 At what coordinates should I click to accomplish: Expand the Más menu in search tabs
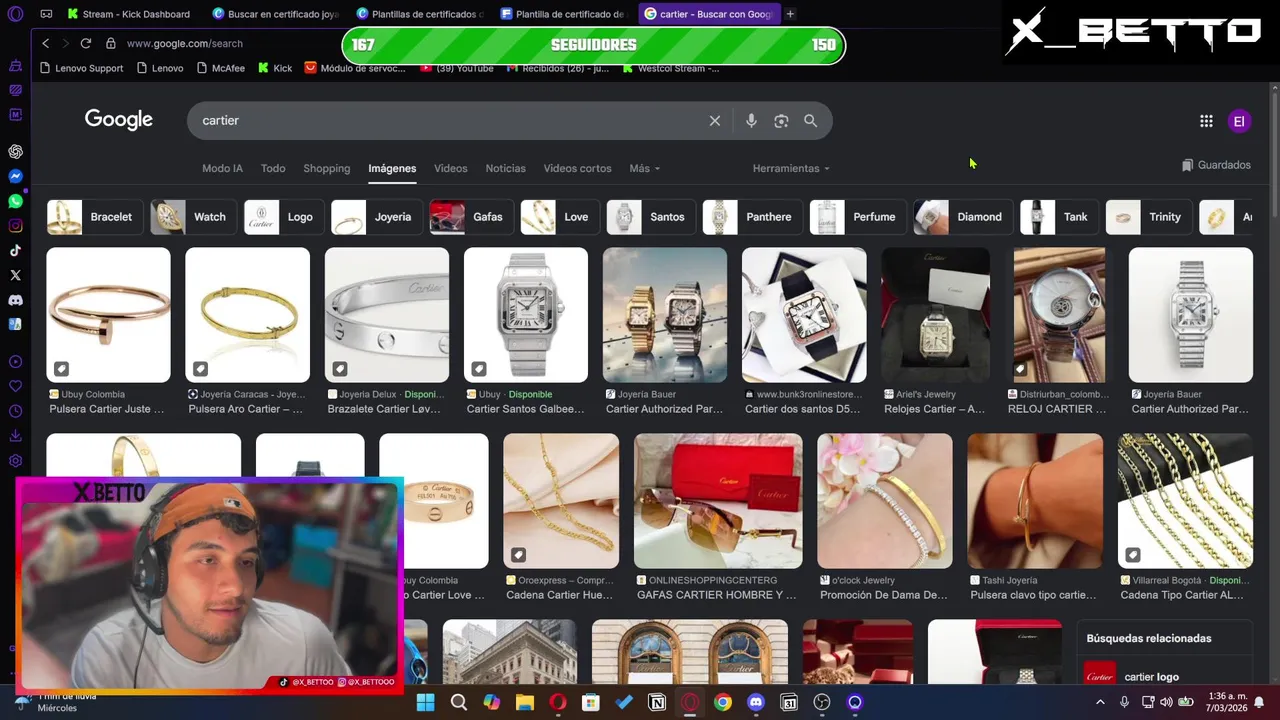coord(644,168)
